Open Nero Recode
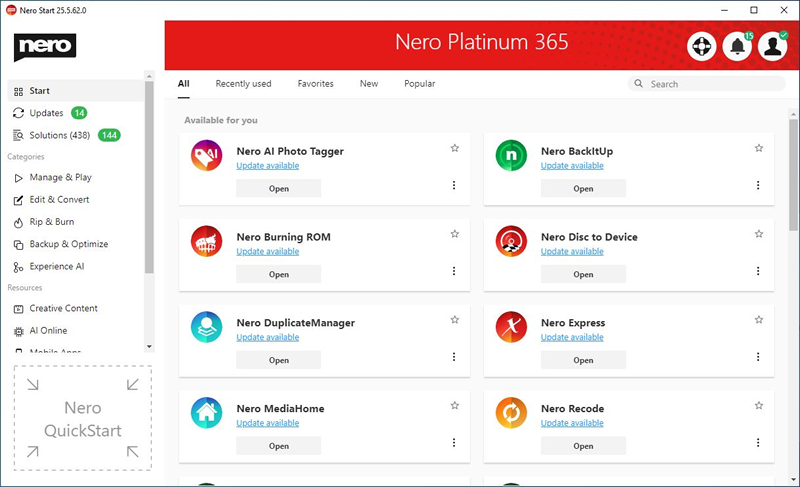Screen dimensions: 800x487 click(583, 445)
